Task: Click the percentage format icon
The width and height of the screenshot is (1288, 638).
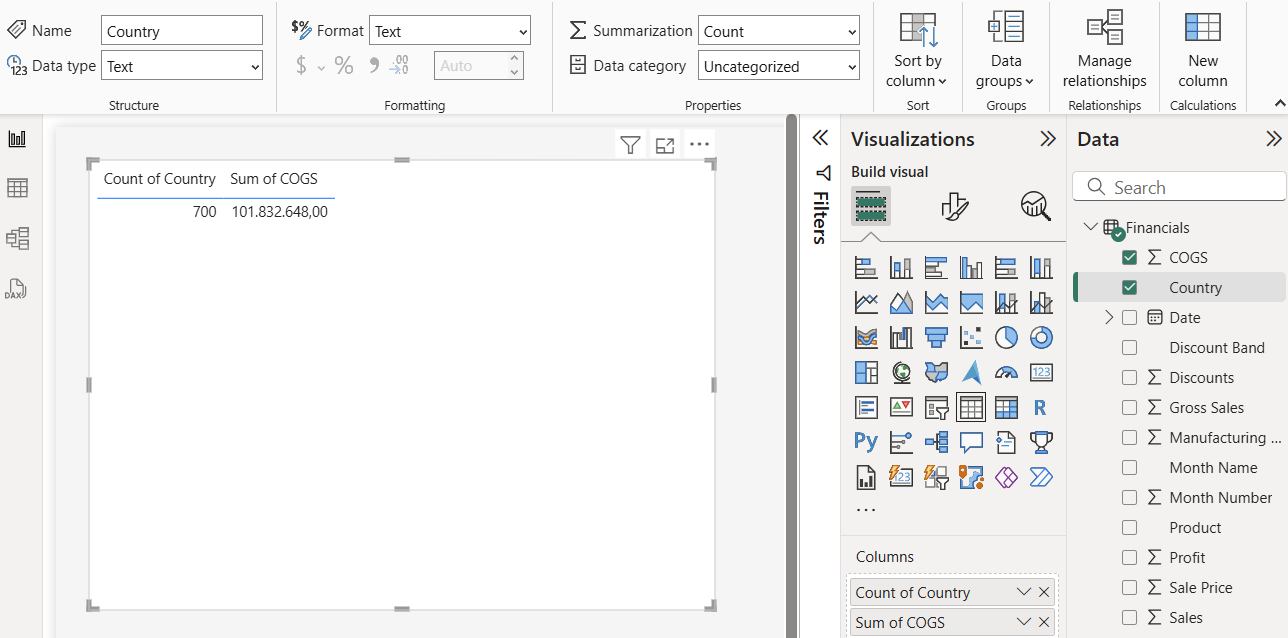Action: coord(344,66)
